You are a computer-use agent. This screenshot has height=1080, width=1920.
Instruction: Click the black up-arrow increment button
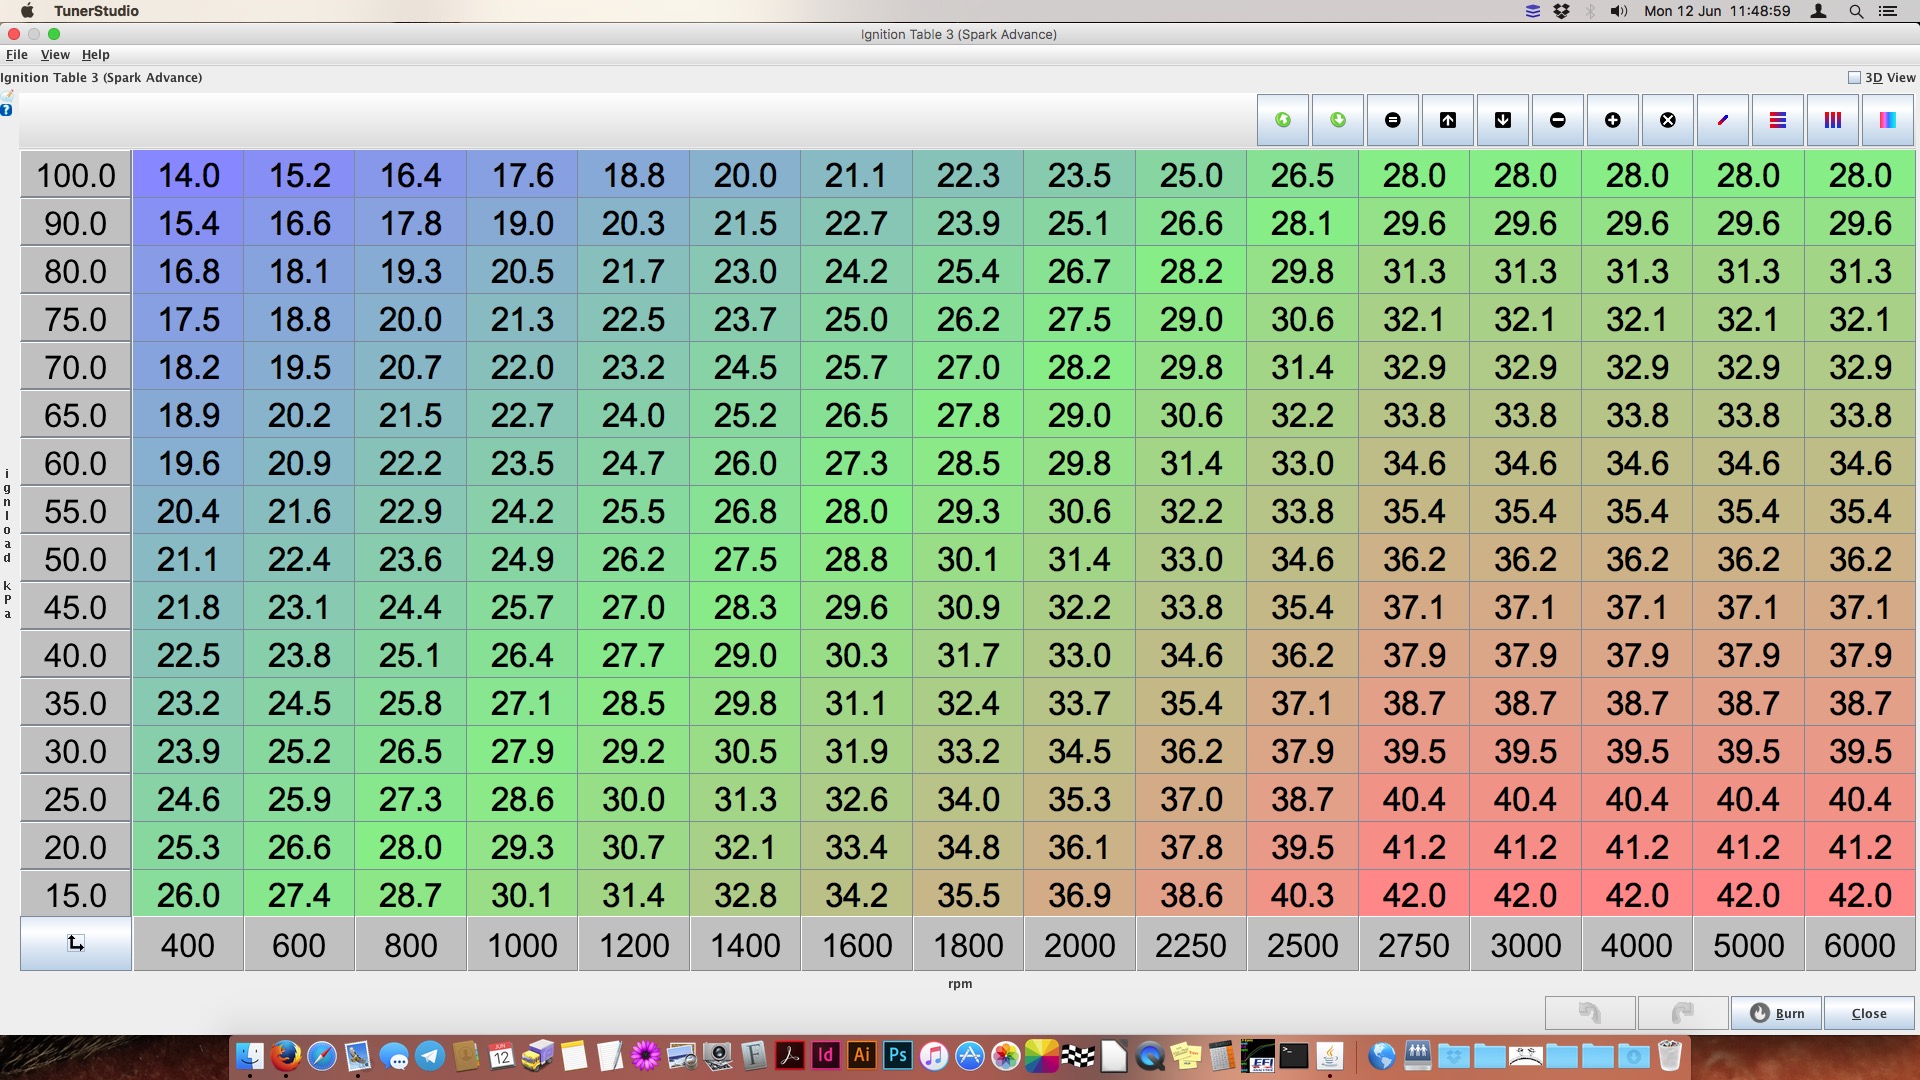(x=1448, y=120)
